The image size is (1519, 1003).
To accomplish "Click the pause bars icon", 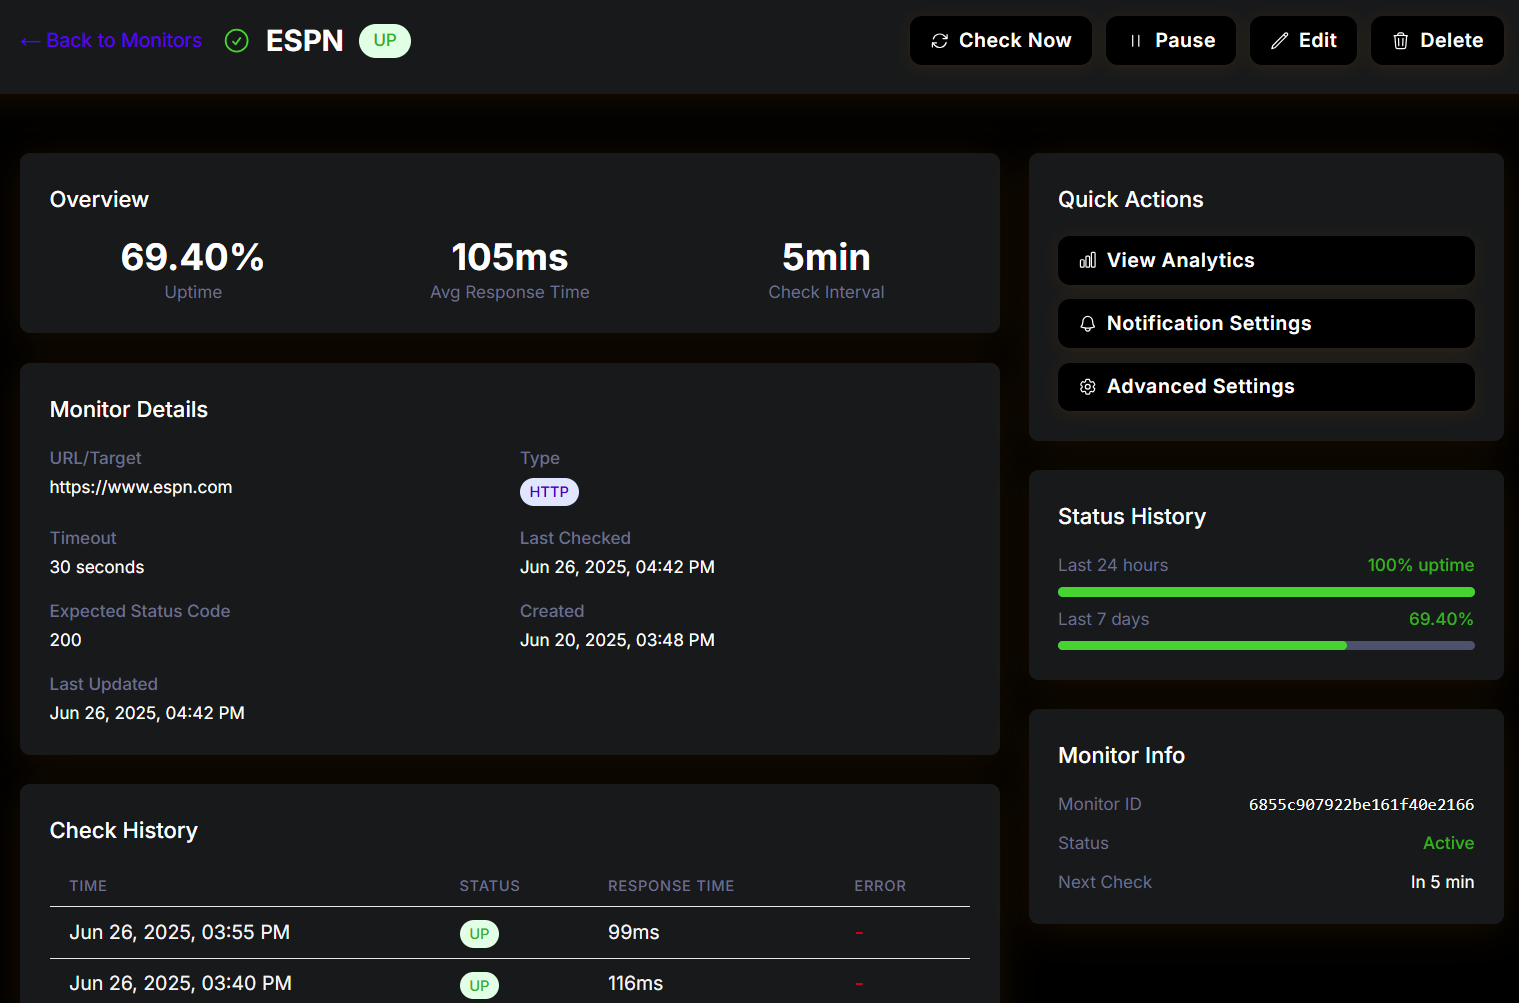I will click(x=1135, y=41).
